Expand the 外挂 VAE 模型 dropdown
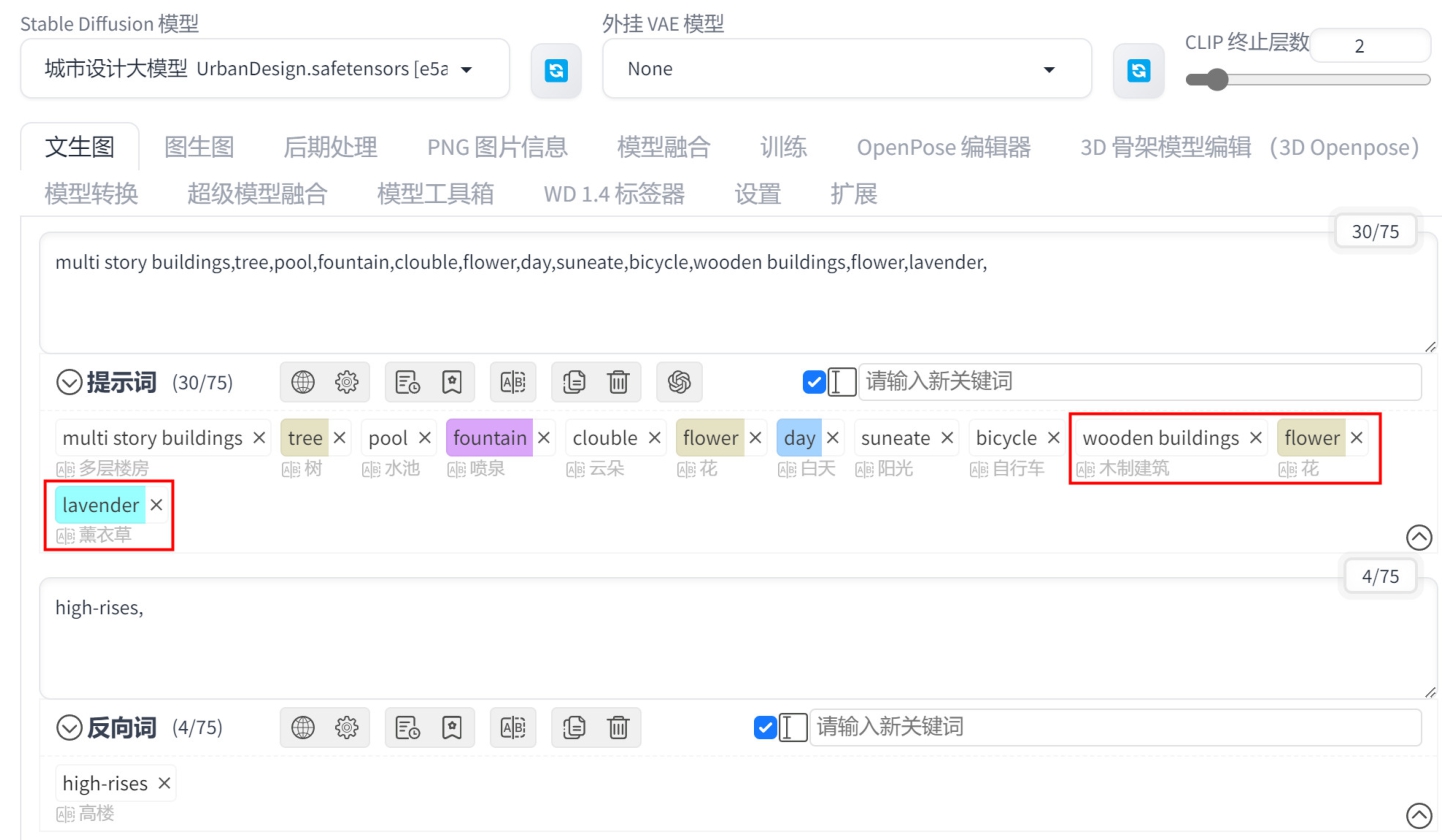1442x840 pixels. [x=846, y=69]
